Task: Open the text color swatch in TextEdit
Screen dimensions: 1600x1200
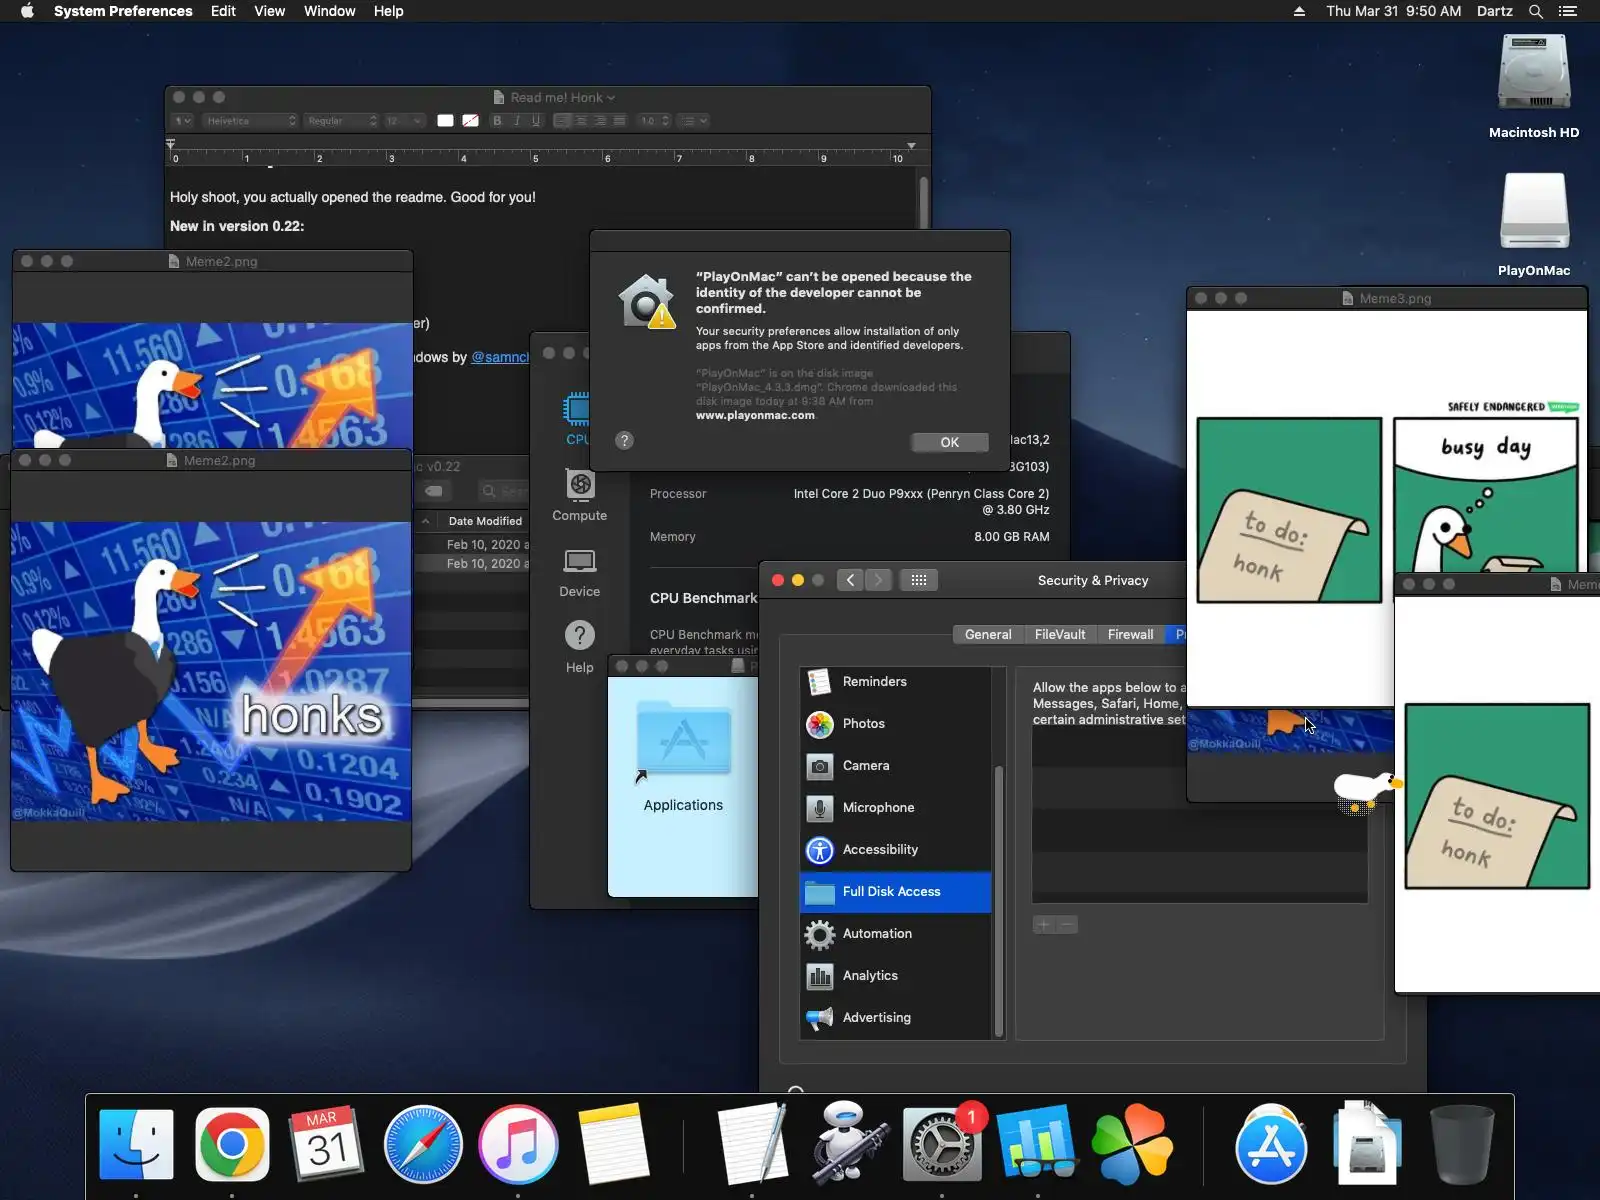Action: coord(445,121)
